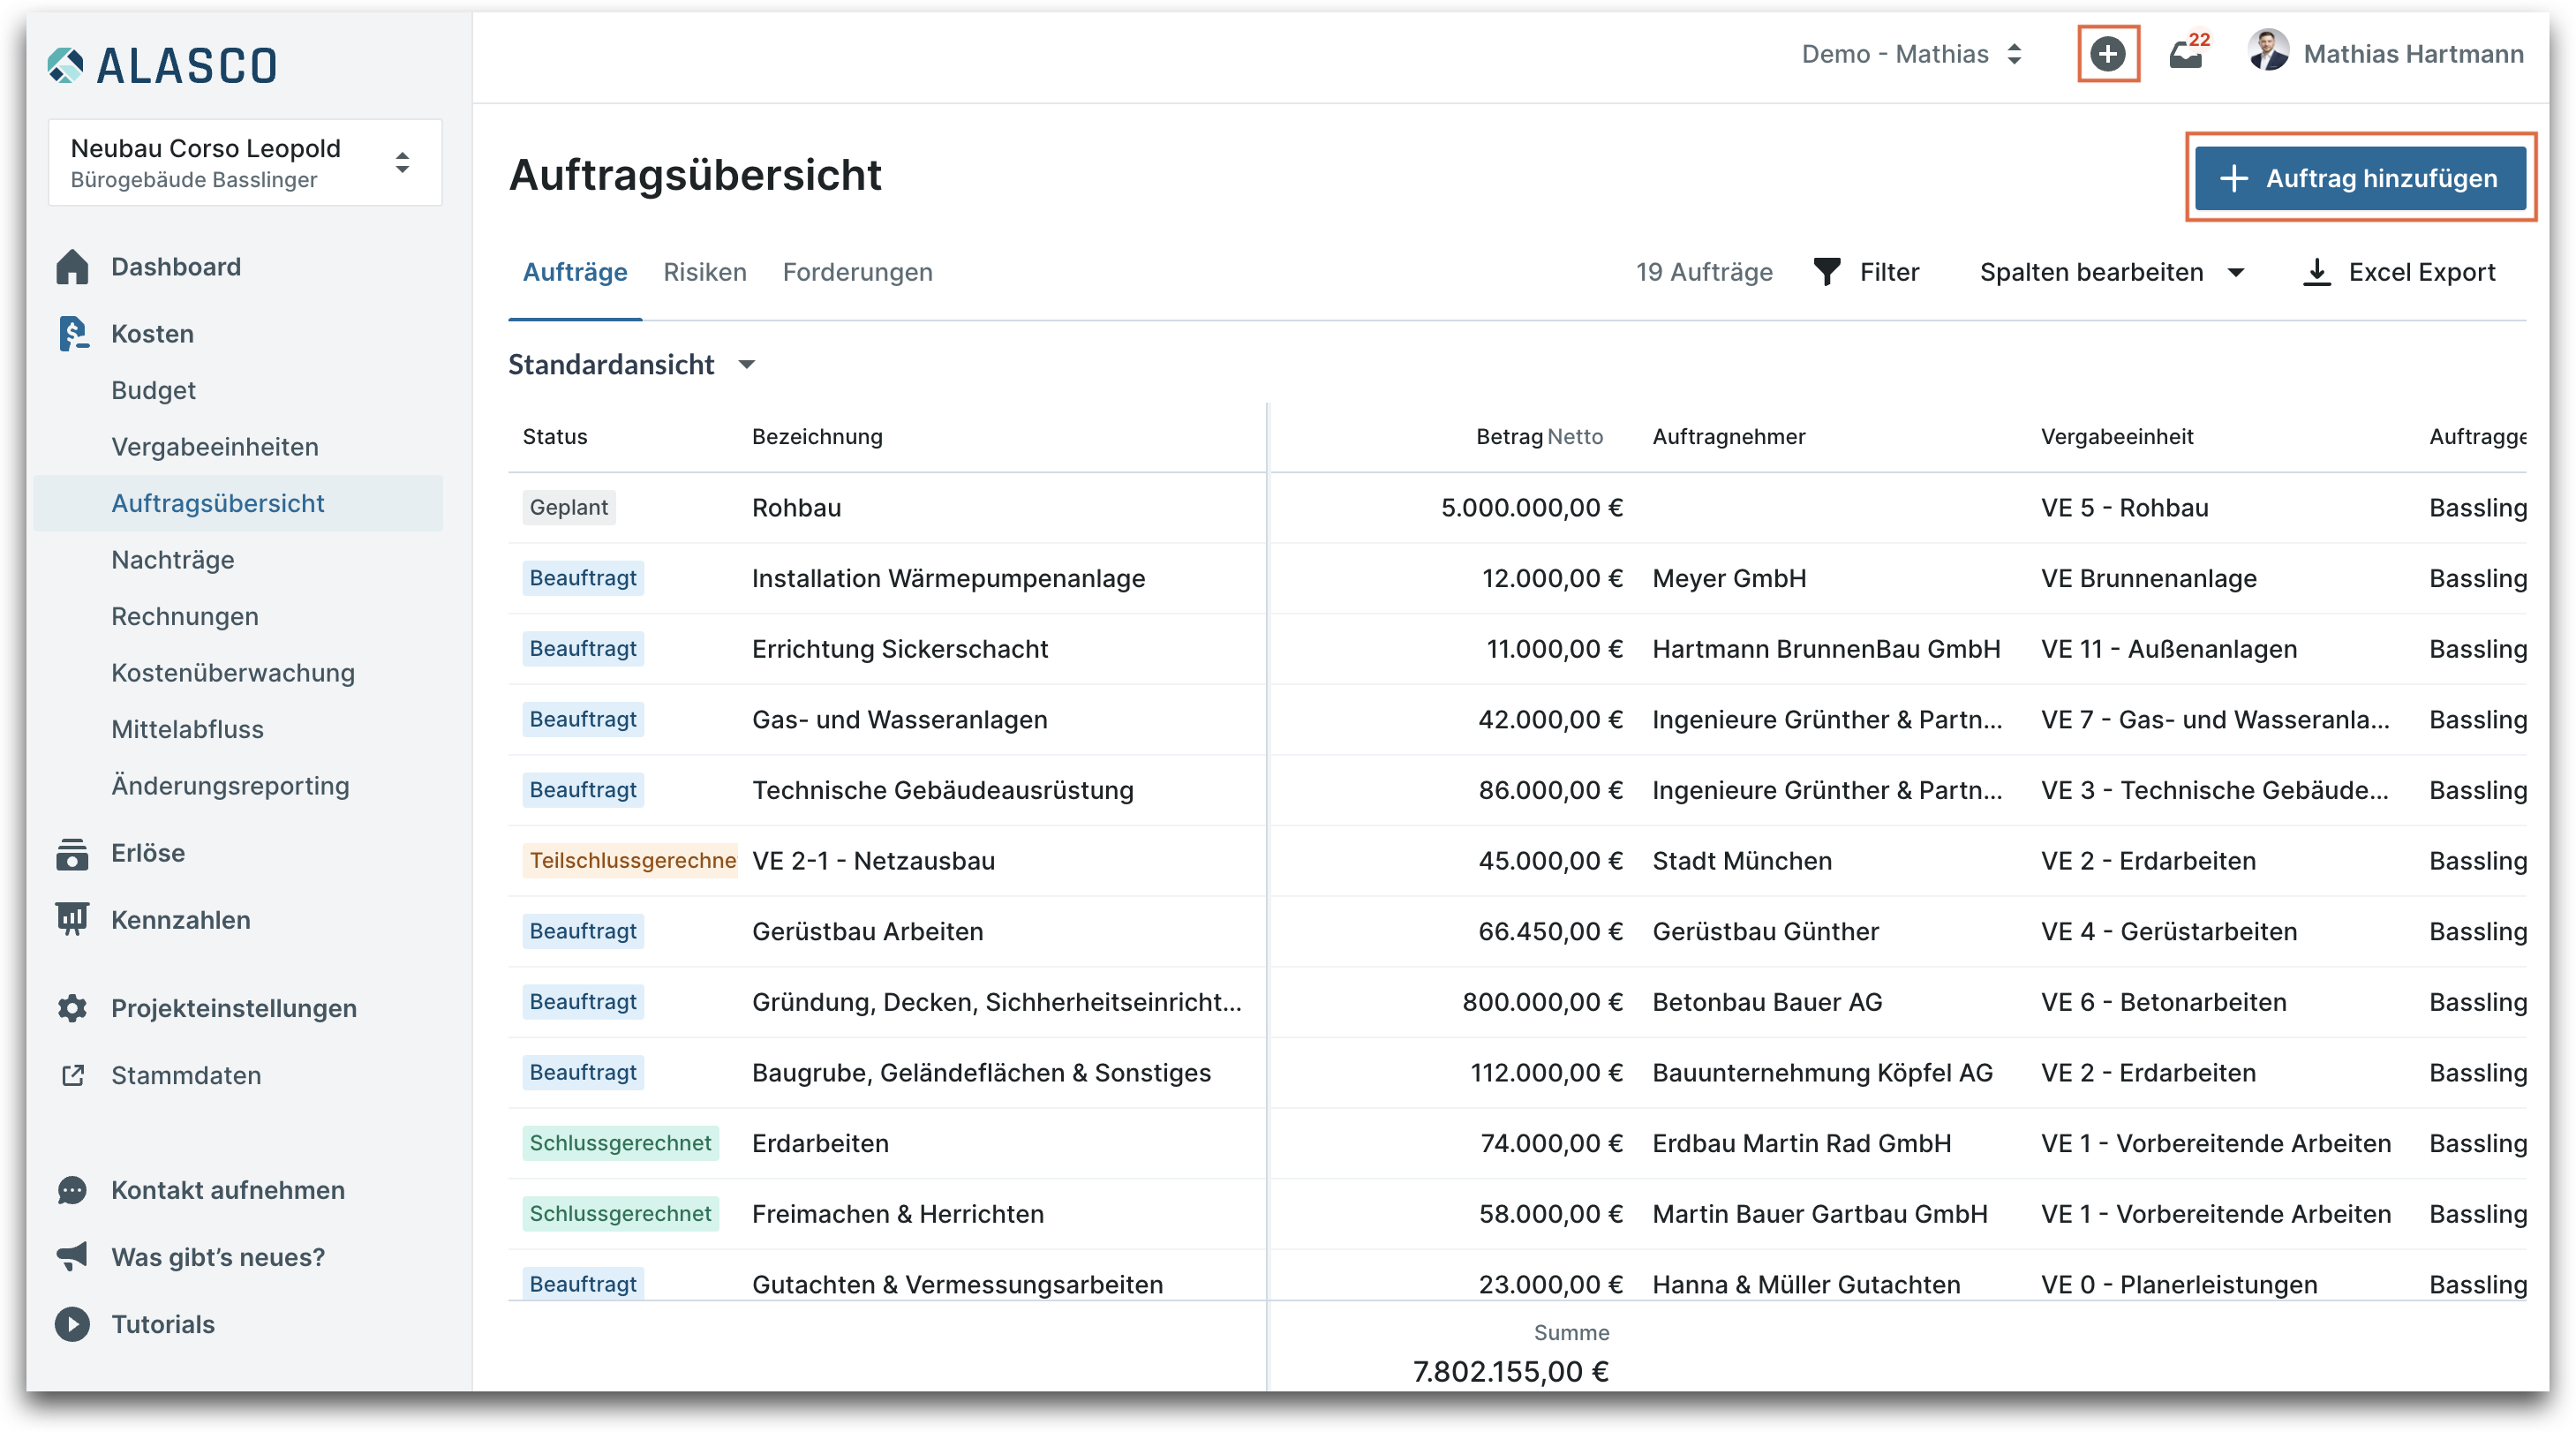
Task: Click the Erlöse icon in the sidebar
Action: point(72,853)
